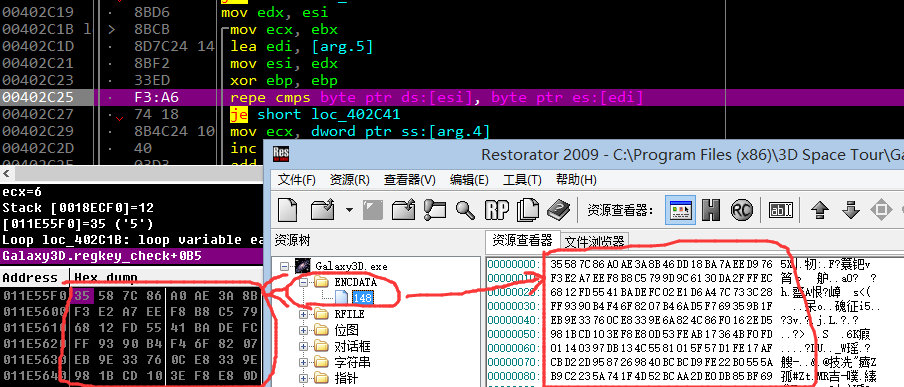The height and width of the screenshot is (387, 904).
Task: Open the 查看器(V) menu
Action: click(409, 179)
